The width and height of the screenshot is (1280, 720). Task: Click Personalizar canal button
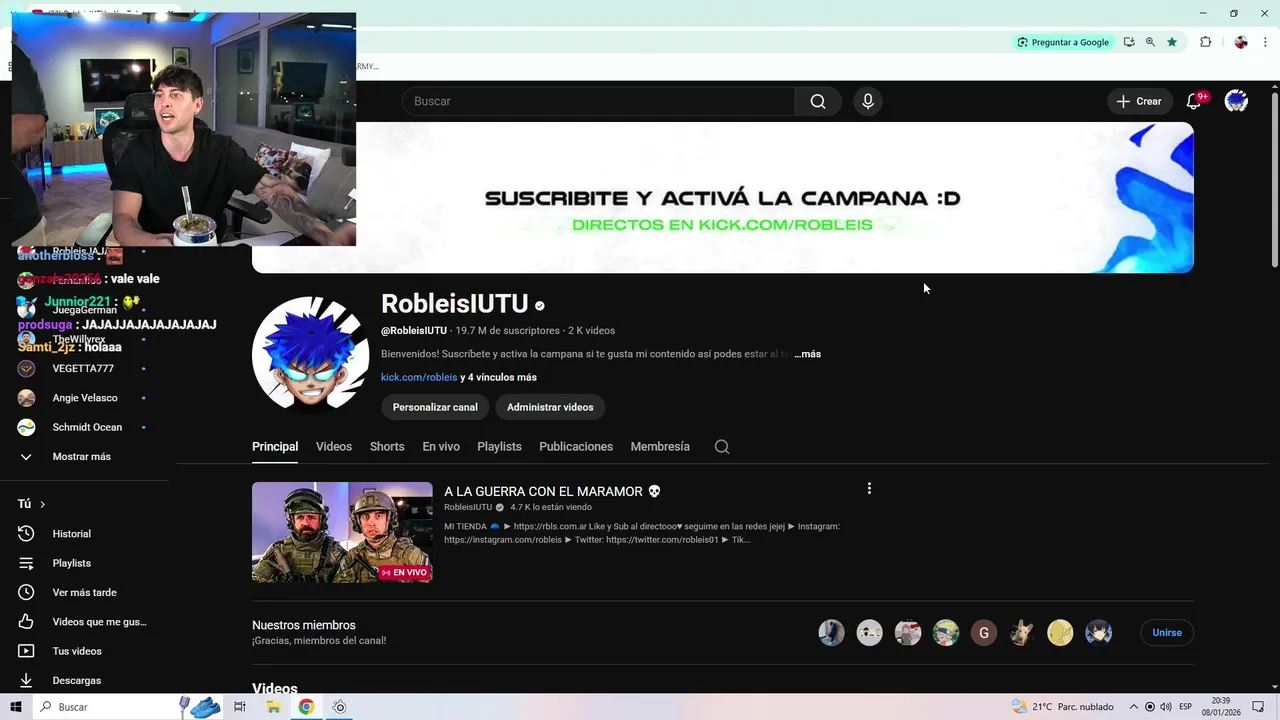pyautogui.click(x=435, y=407)
